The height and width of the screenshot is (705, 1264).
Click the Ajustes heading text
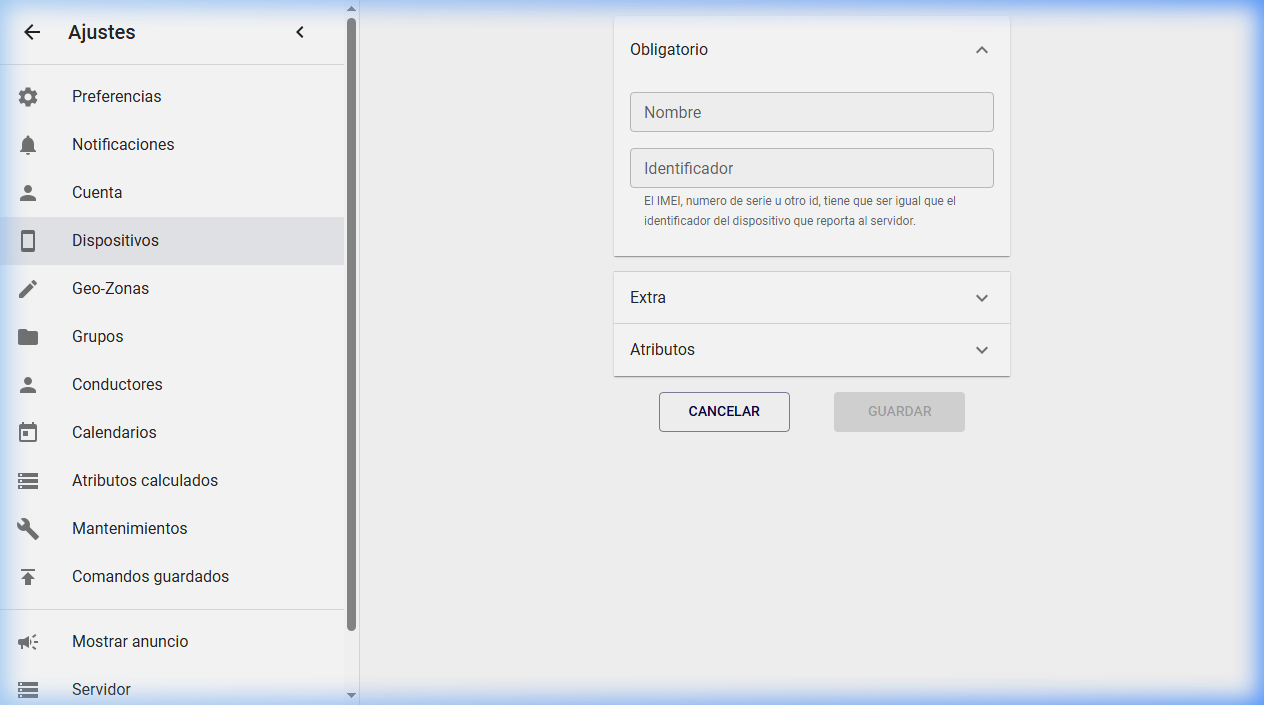102,32
